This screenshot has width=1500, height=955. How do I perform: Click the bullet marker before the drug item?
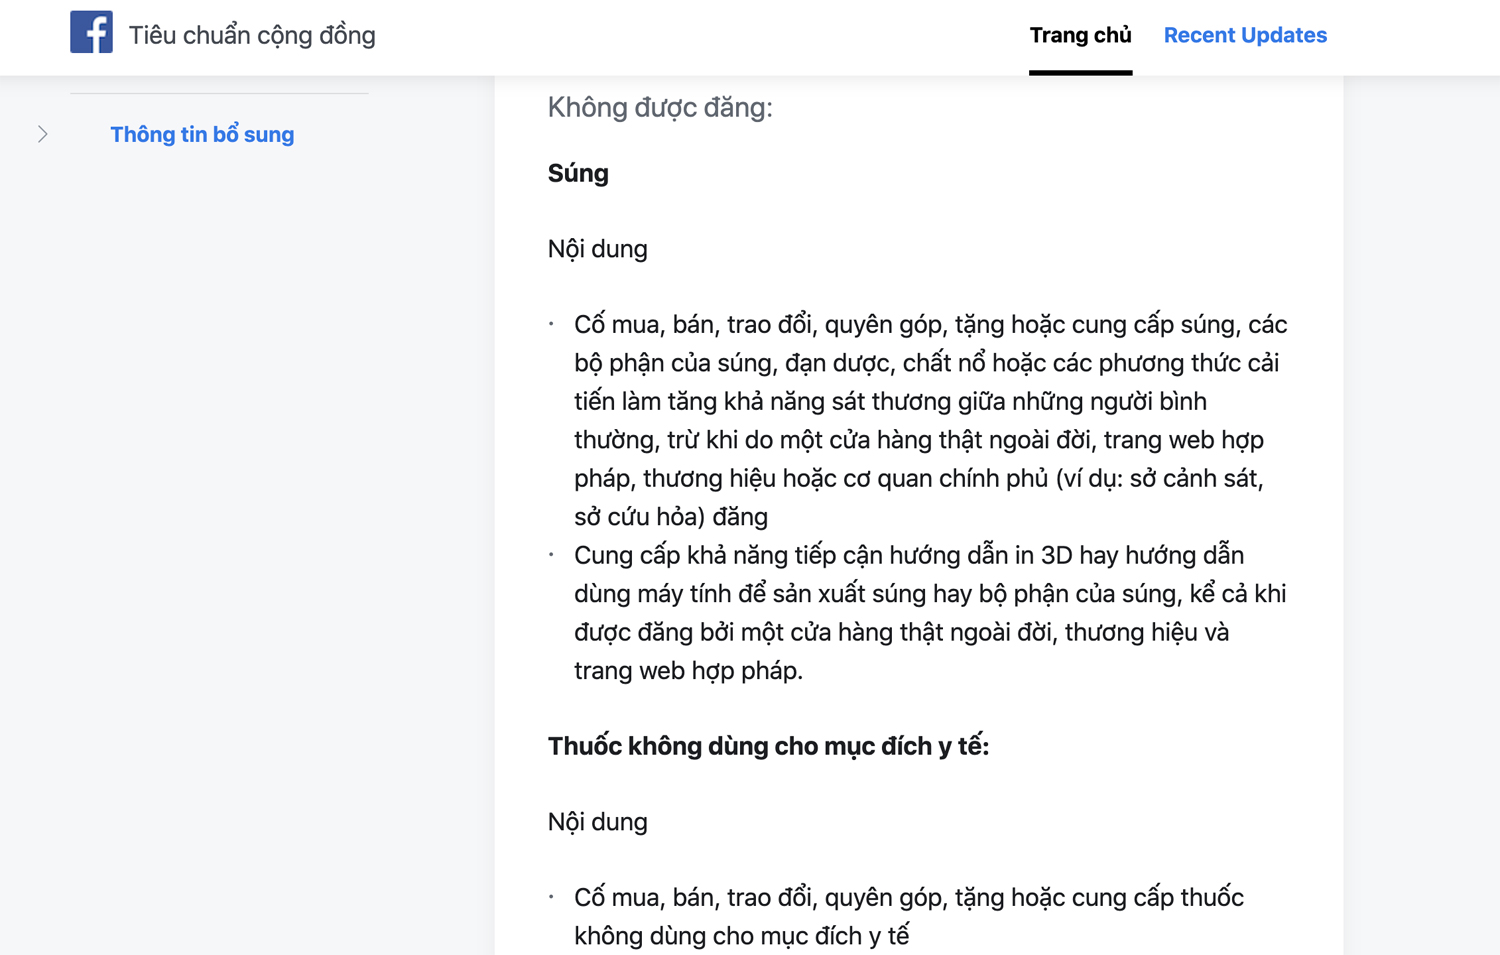coord(551,897)
